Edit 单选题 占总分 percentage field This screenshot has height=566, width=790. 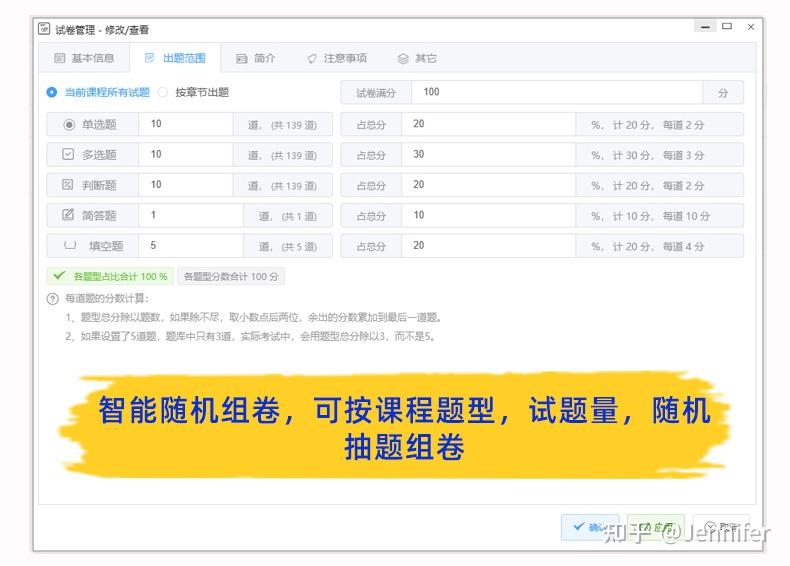488,124
